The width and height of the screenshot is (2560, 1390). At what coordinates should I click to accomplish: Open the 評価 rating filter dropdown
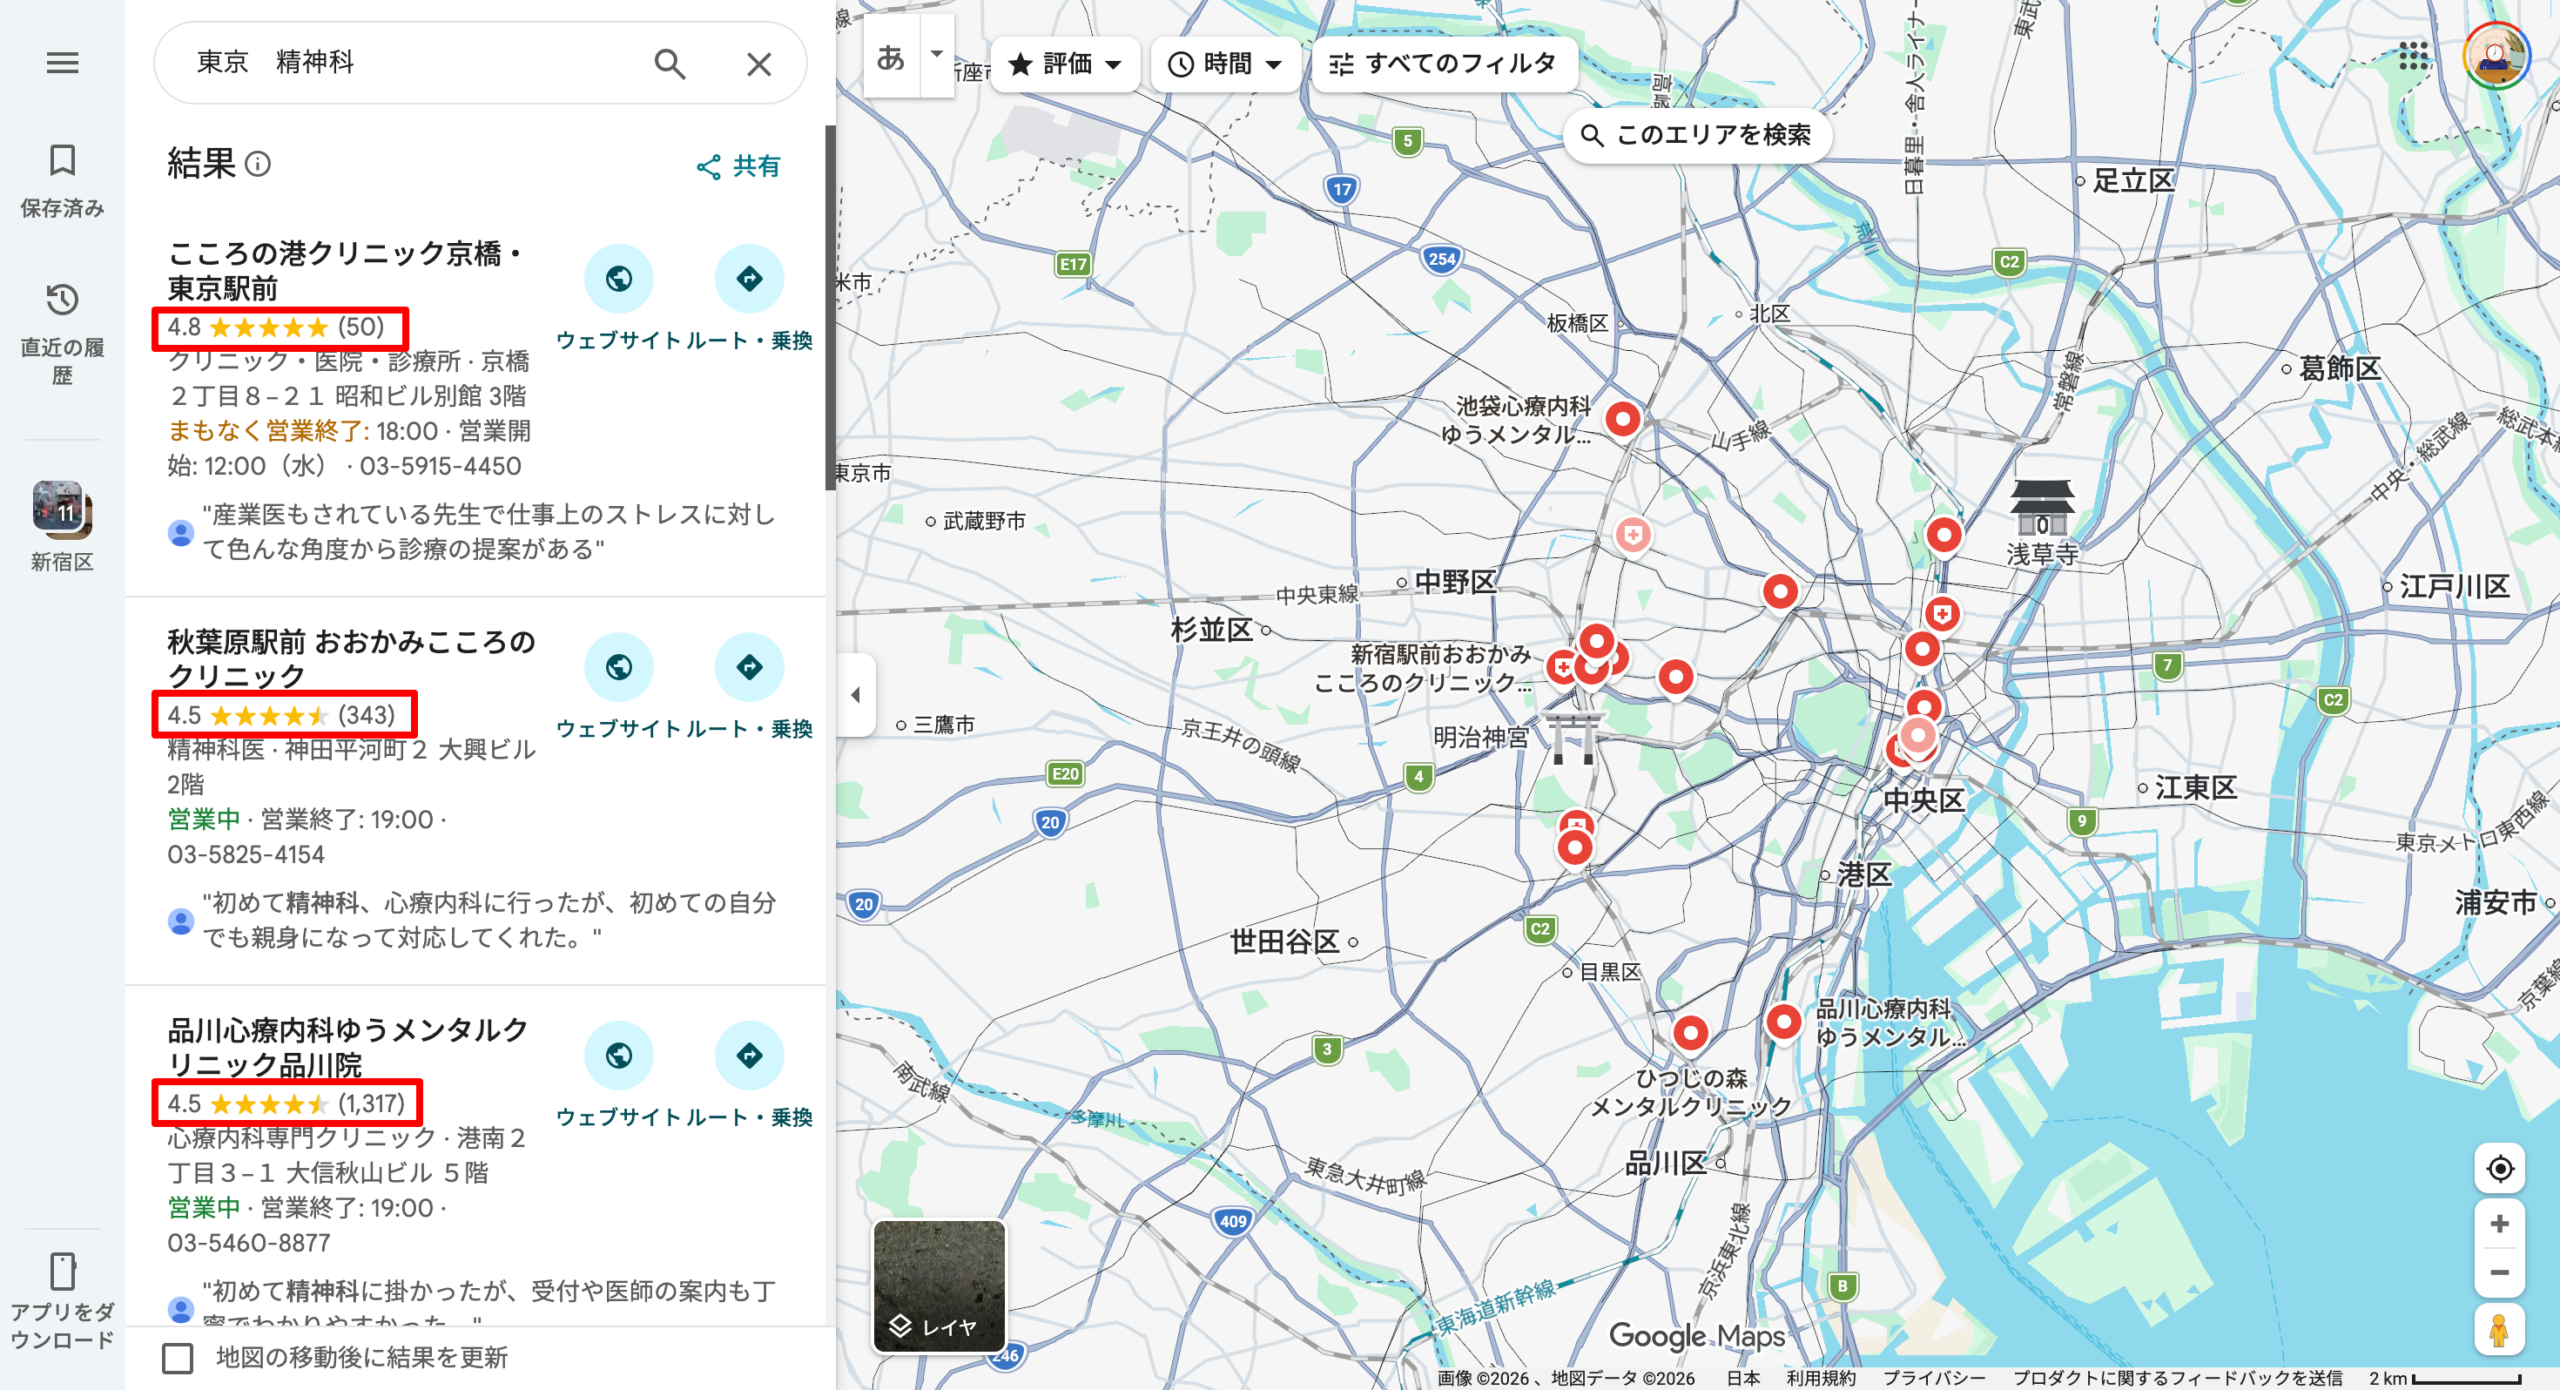[x=1064, y=63]
